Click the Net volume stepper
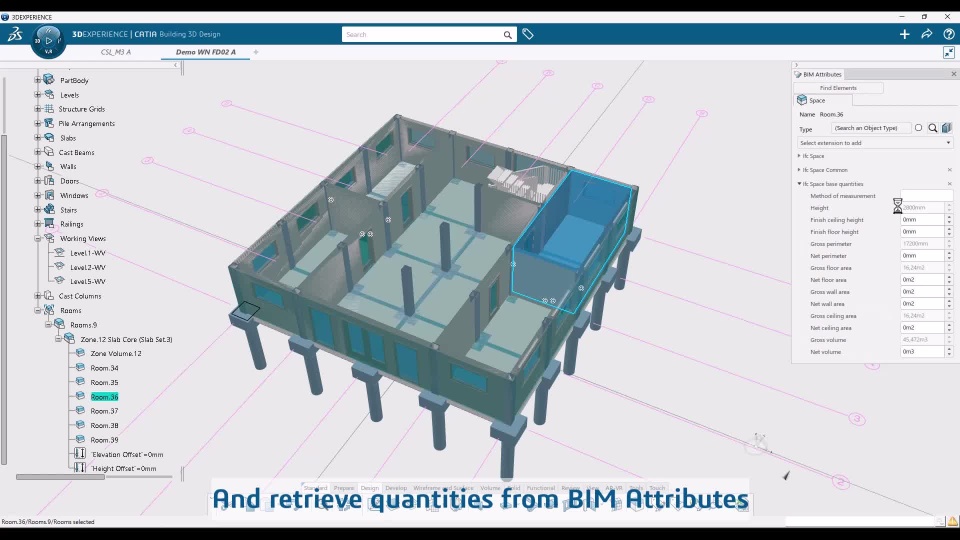 pyautogui.click(x=949, y=351)
